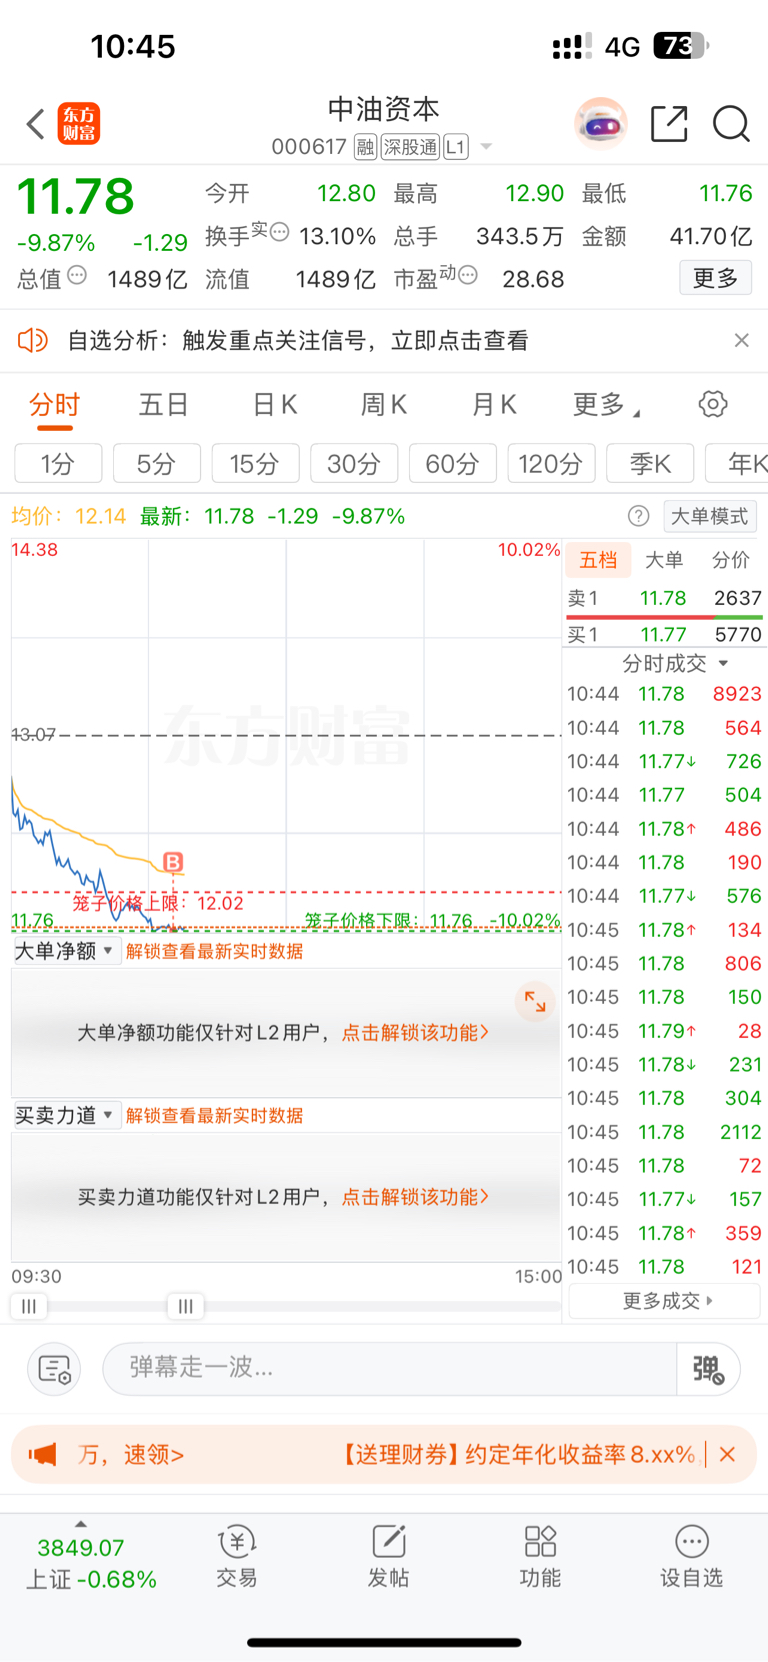The width and height of the screenshot is (768, 1662).
Task: Switch to the 日K tab
Action: point(274,405)
